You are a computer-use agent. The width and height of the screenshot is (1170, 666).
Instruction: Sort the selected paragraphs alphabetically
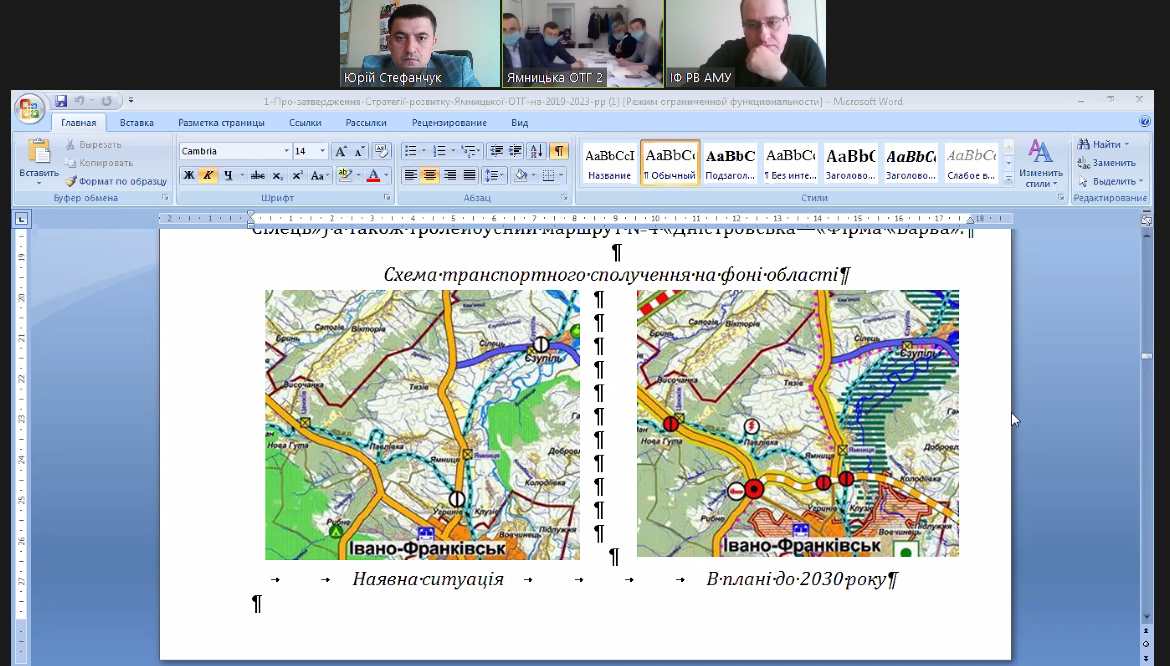point(536,151)
